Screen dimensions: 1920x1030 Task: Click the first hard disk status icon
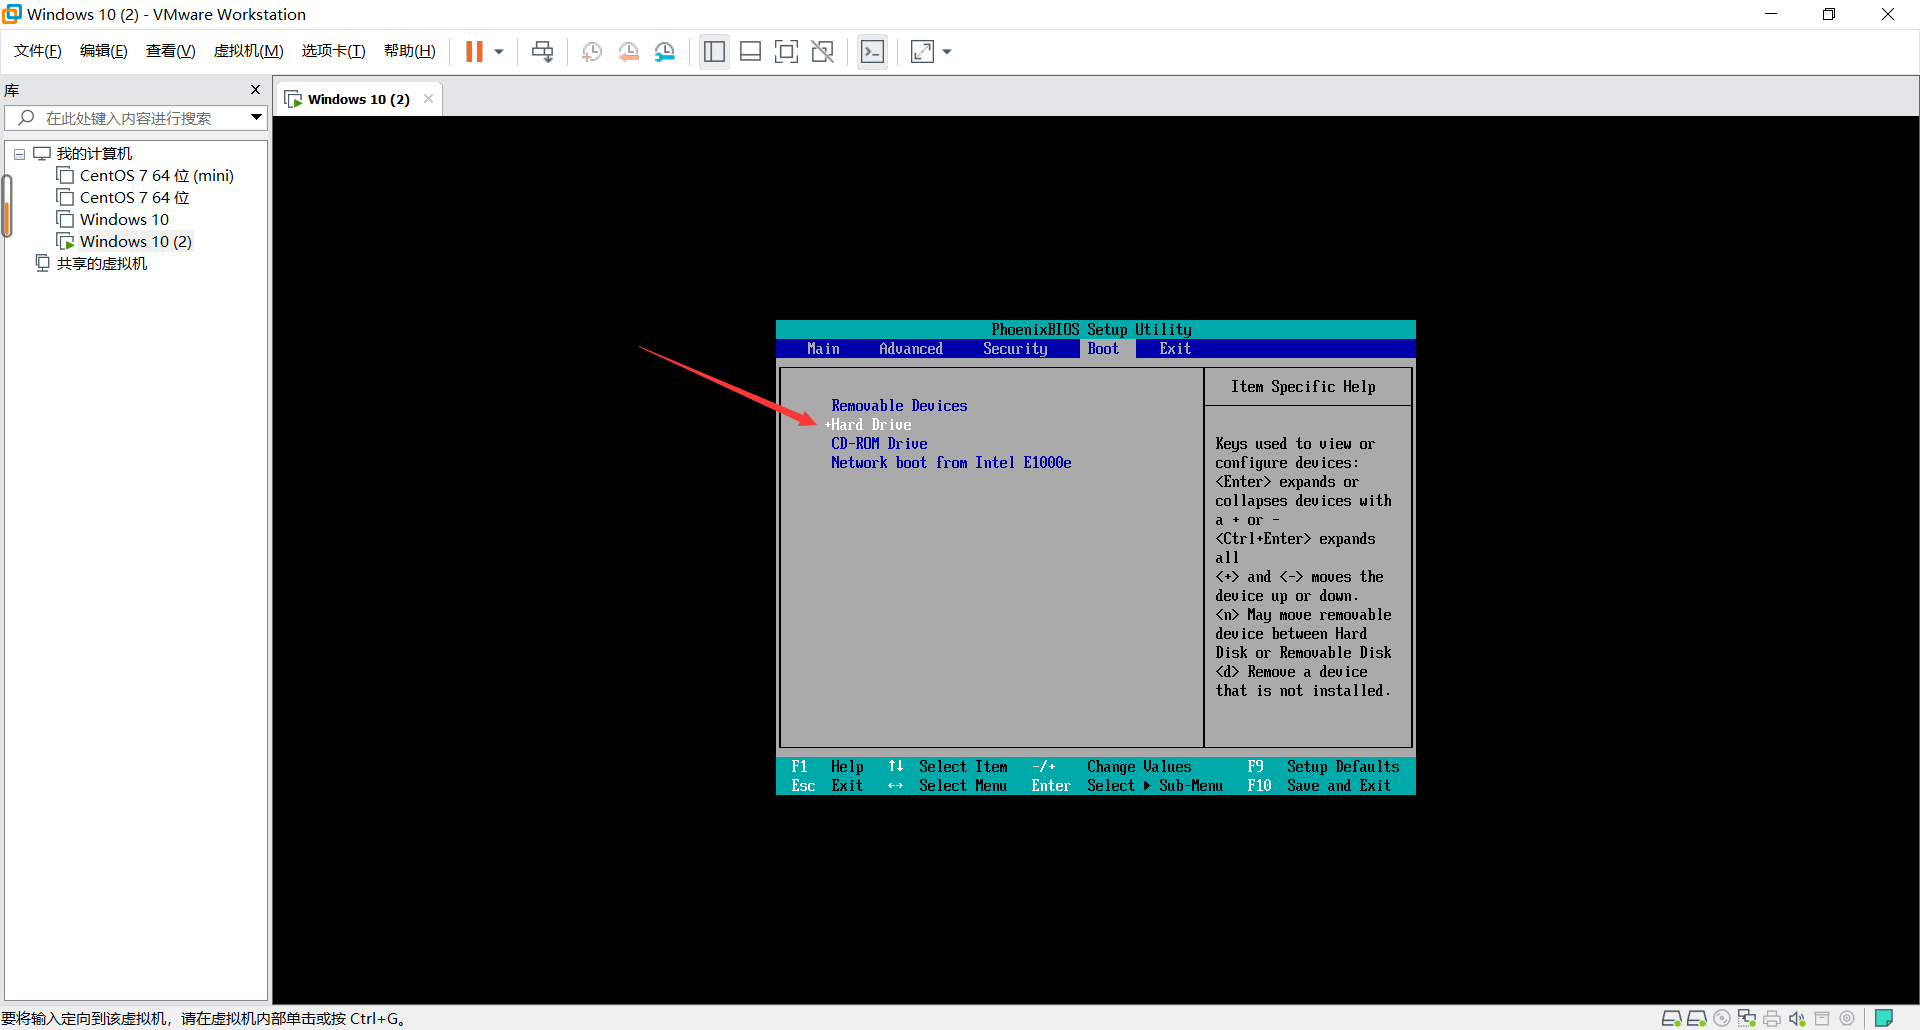pos(1671,1018)
